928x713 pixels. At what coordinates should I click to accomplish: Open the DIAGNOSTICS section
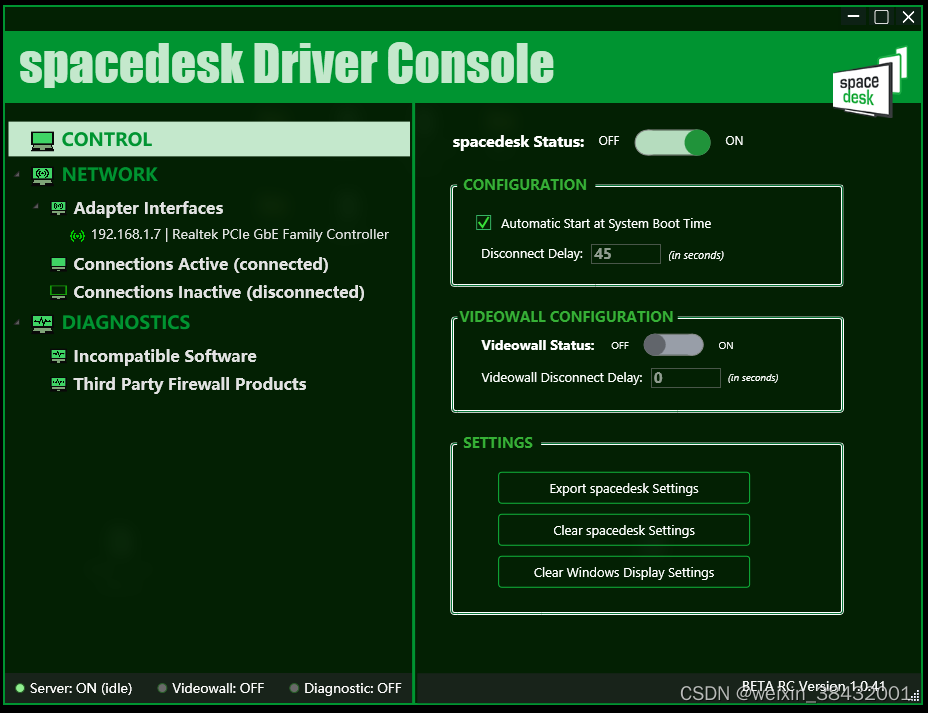(125, 322)
